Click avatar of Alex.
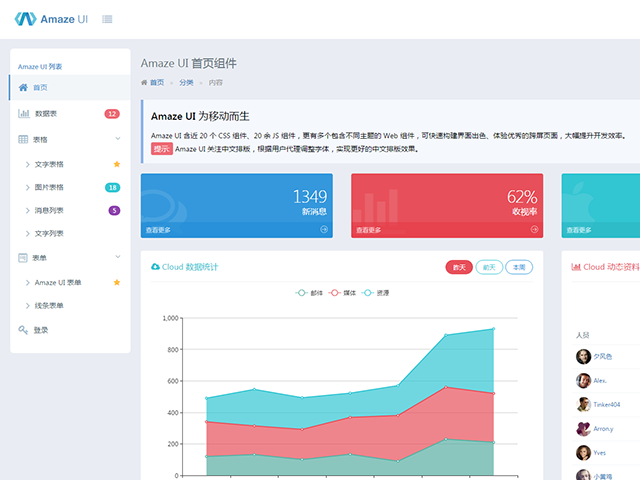The image size is (640, 480). 583,380
